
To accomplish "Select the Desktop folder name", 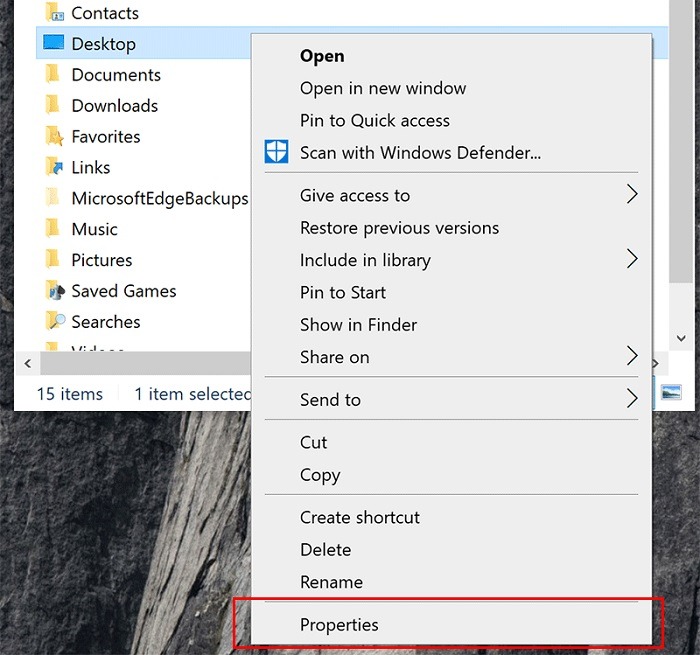I will (x=104, y=45).
